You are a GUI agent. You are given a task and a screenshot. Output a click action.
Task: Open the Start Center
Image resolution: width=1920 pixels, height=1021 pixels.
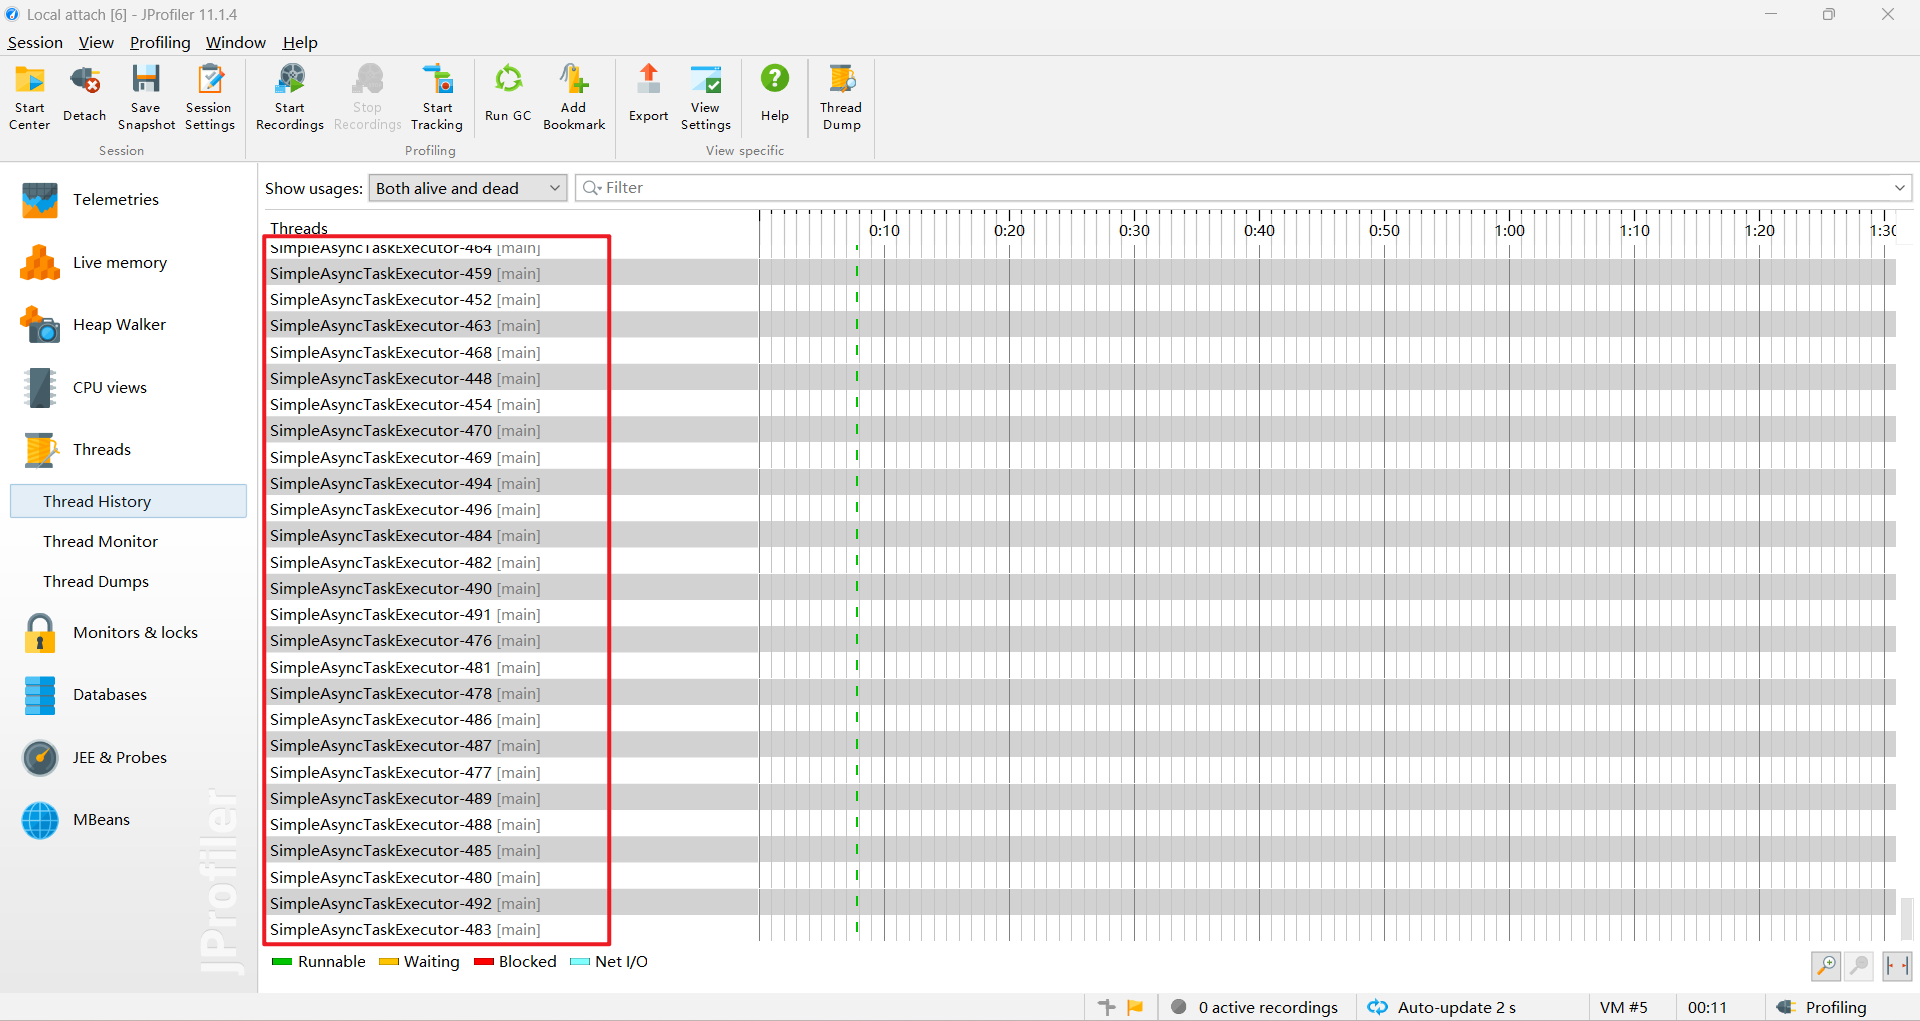tap(29, 97)
